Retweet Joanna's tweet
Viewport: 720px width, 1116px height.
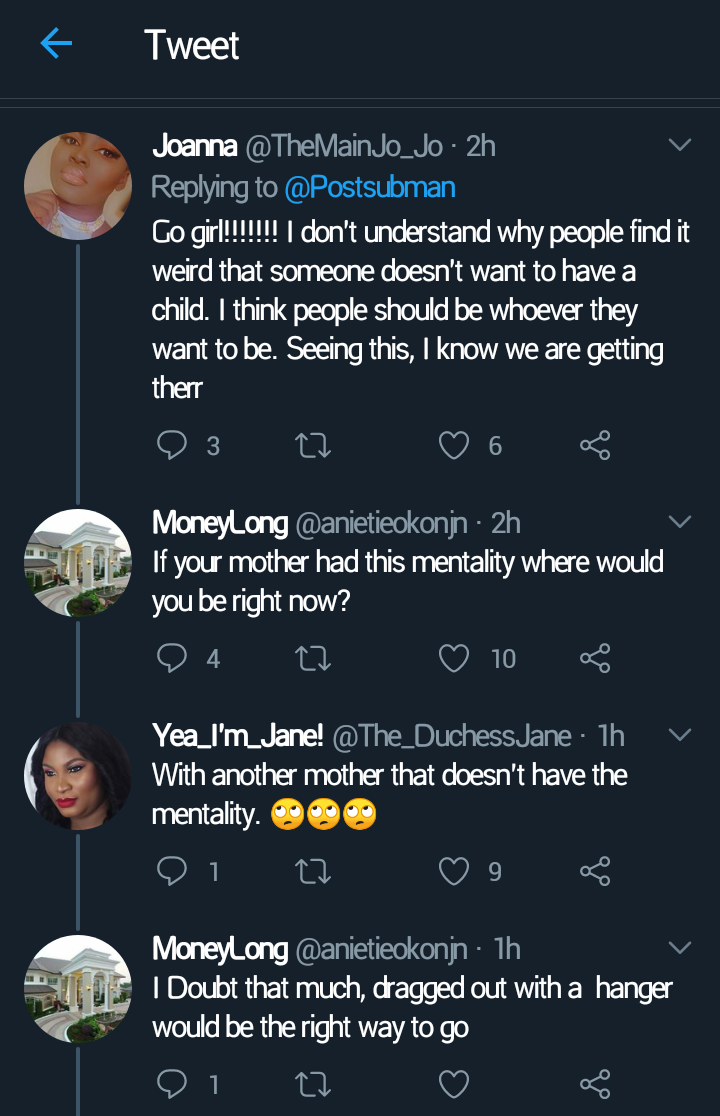tap(315, 445)
